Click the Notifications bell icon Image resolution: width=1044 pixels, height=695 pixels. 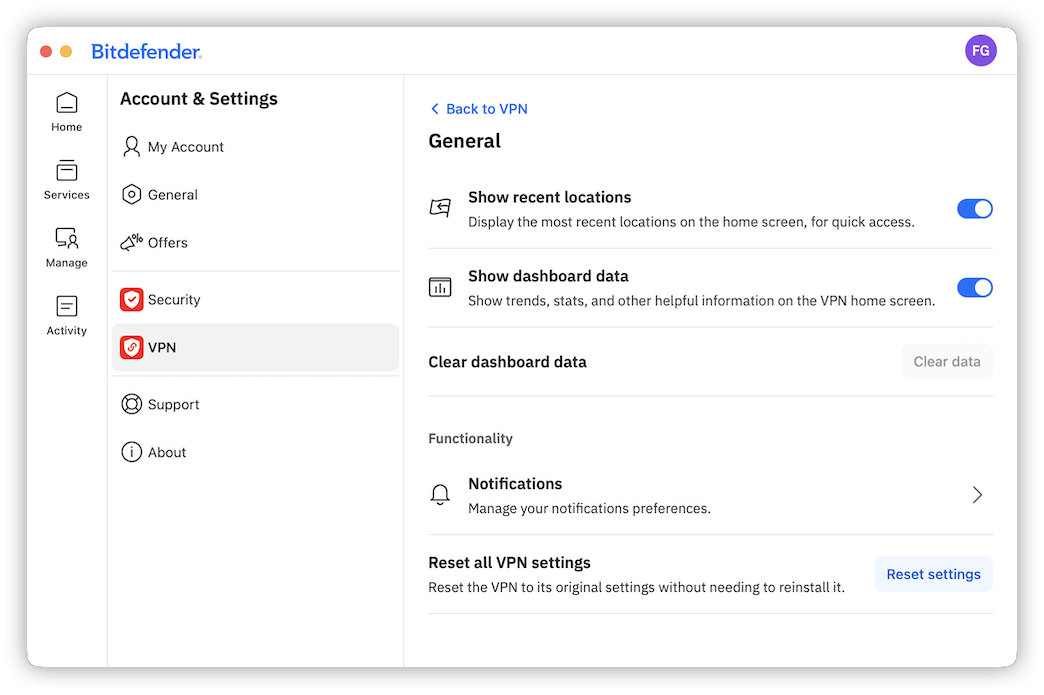click(440, 495)
